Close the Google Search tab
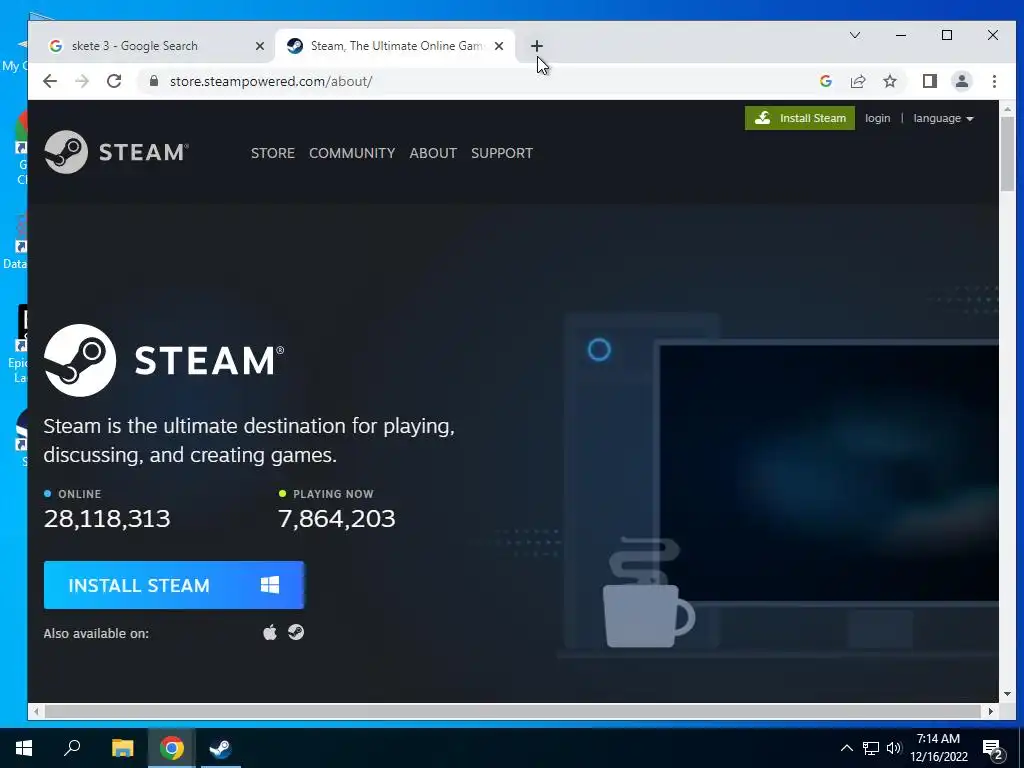This screenshot has width=1024, height=768. (x=259, y=46)
